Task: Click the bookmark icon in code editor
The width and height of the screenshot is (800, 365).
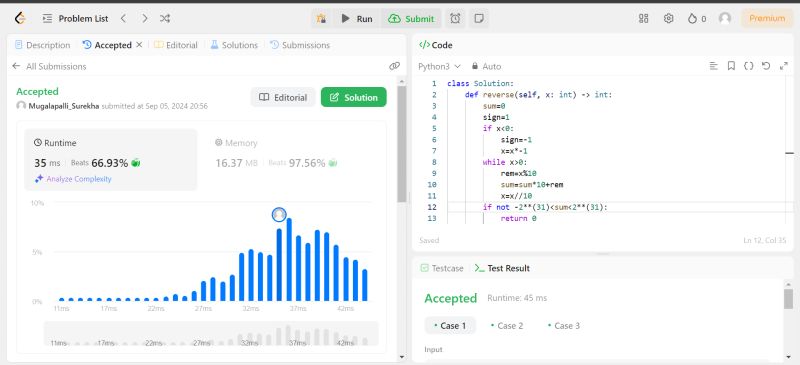Action: click(731, 66)
